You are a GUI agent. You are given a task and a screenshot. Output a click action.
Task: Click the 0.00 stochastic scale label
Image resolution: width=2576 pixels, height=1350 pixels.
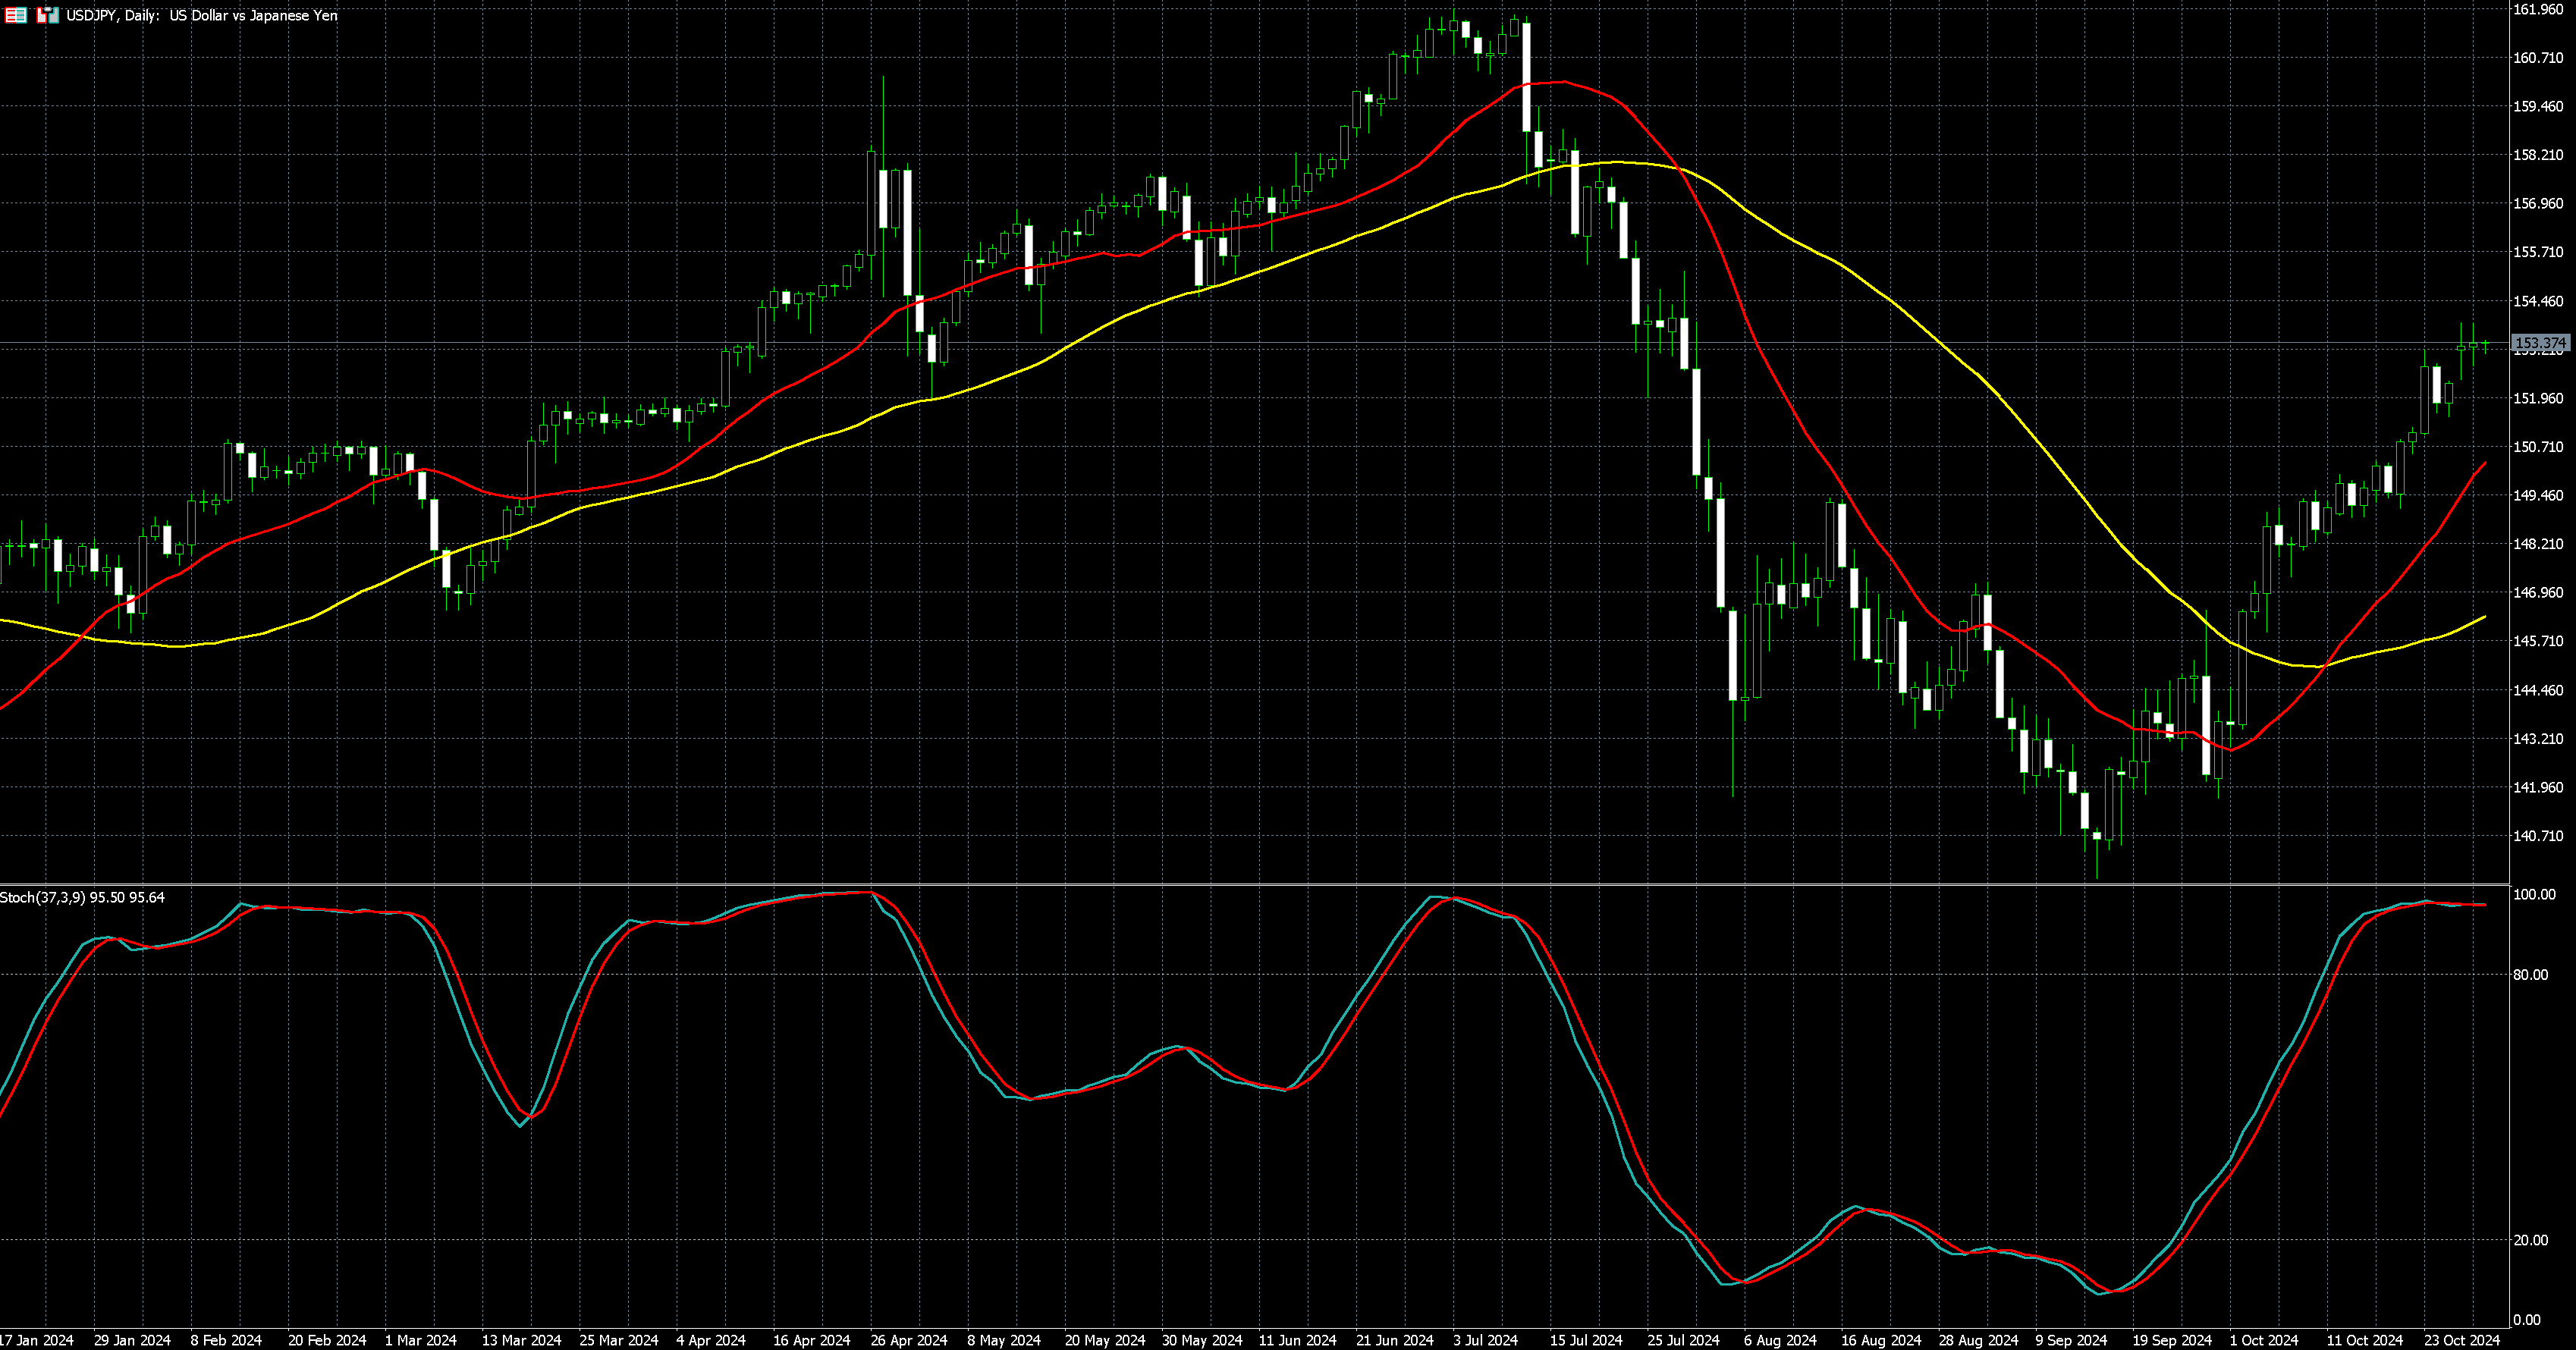coord(2526,1320)
